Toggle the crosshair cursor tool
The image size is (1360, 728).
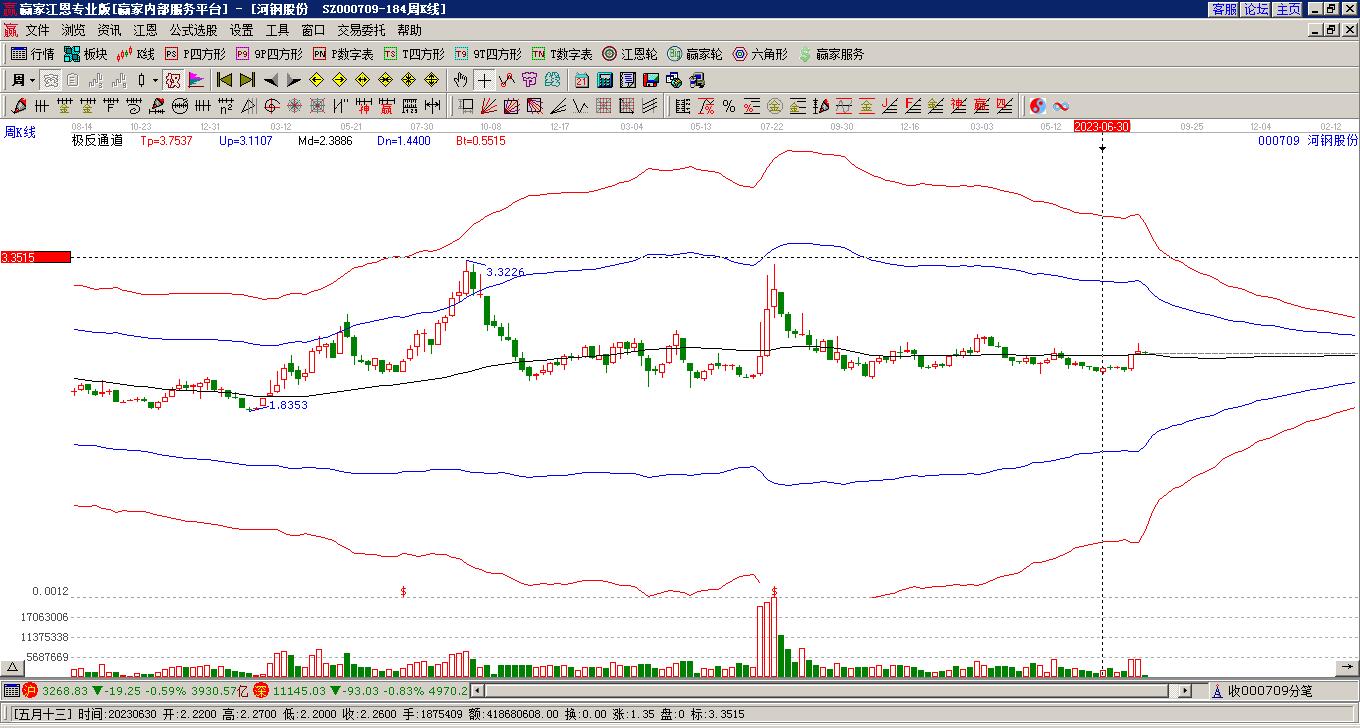point(484,80)
